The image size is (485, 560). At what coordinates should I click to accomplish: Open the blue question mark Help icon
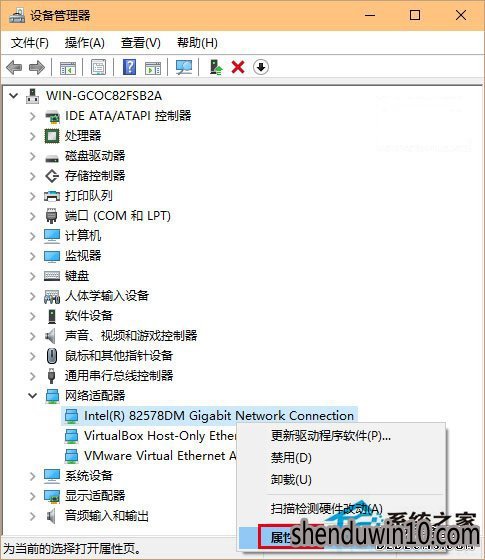click(129, 67)
